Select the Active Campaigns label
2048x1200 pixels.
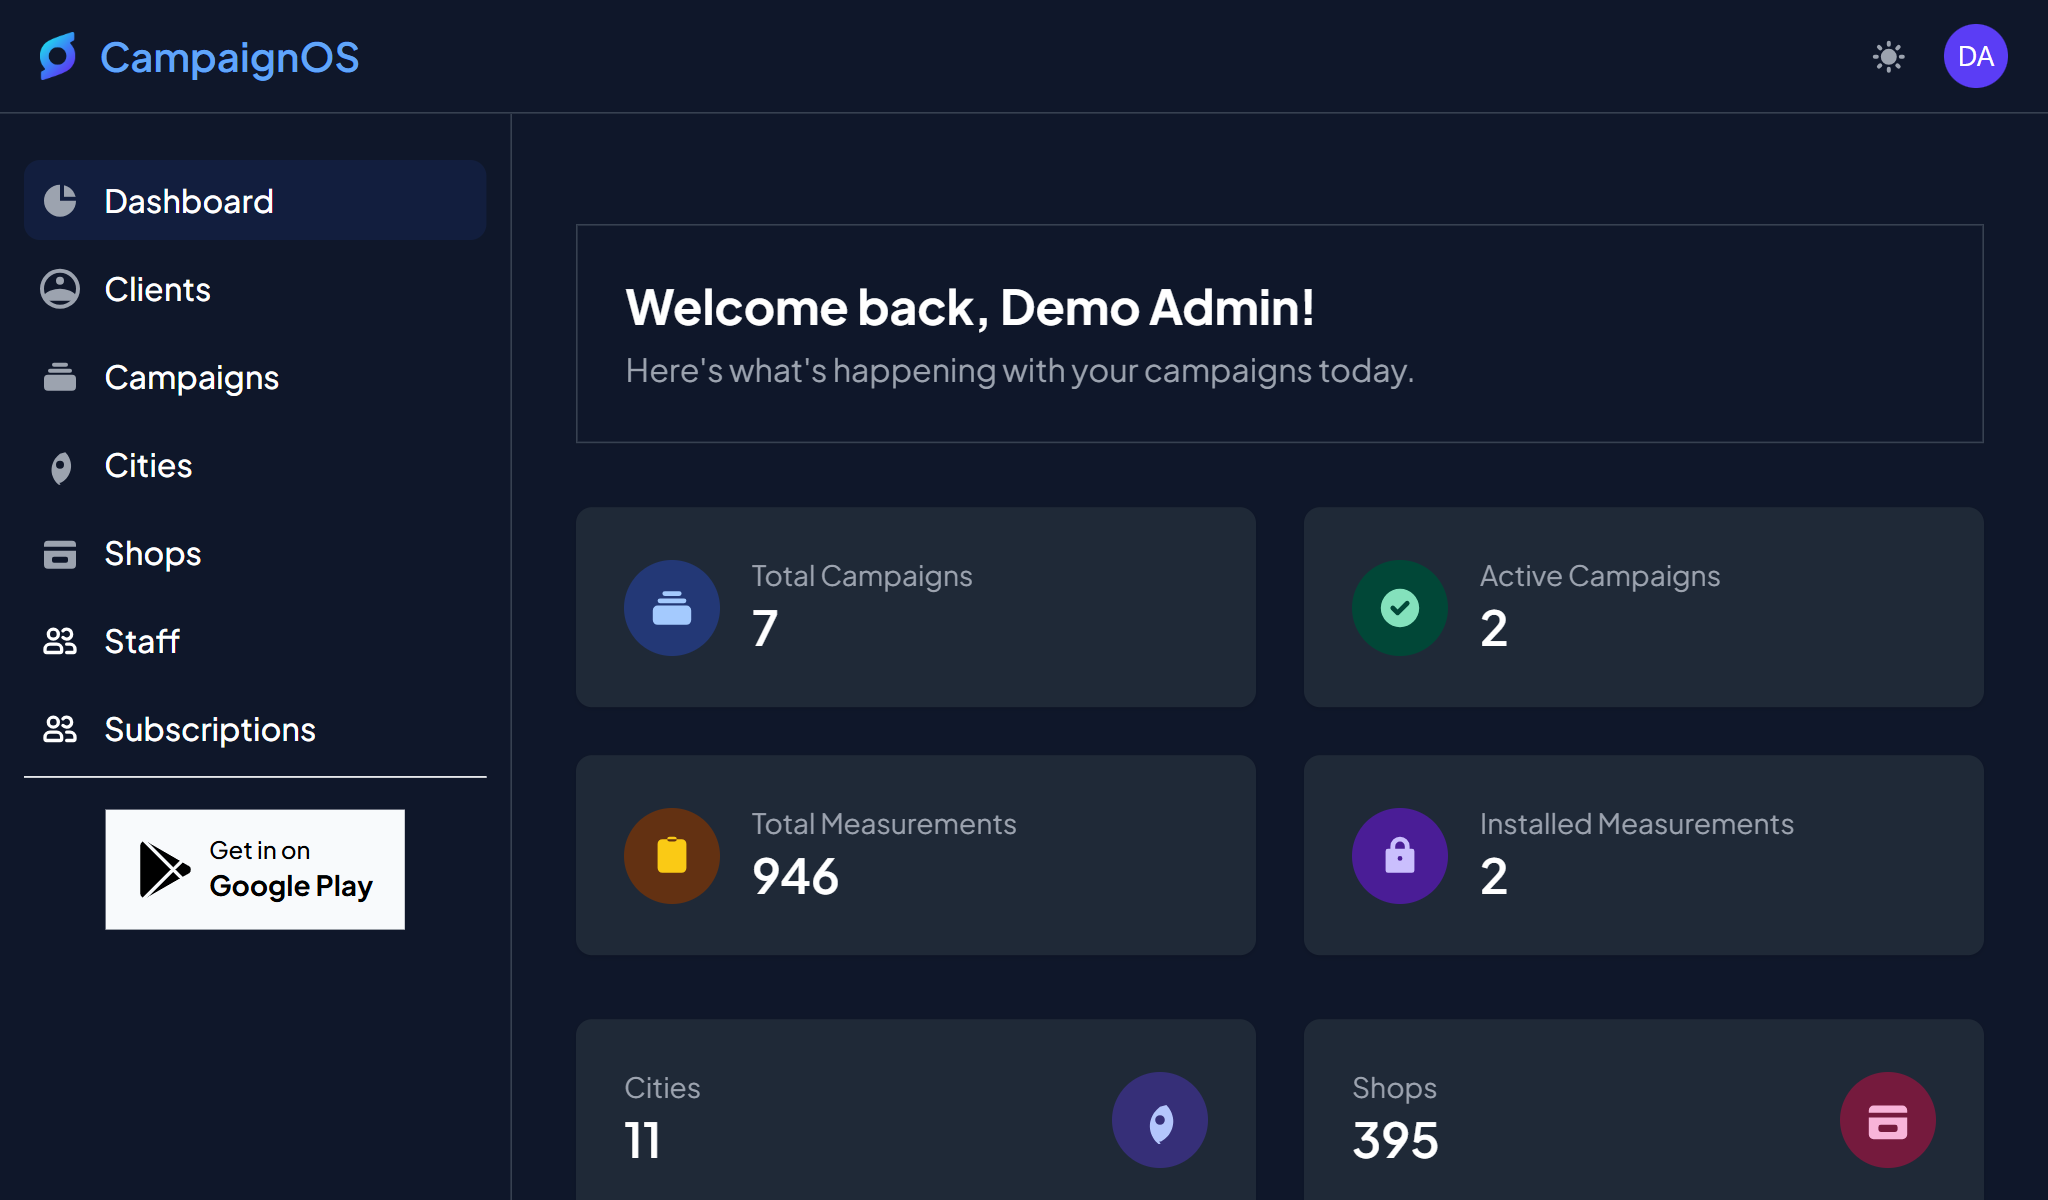1600,576
